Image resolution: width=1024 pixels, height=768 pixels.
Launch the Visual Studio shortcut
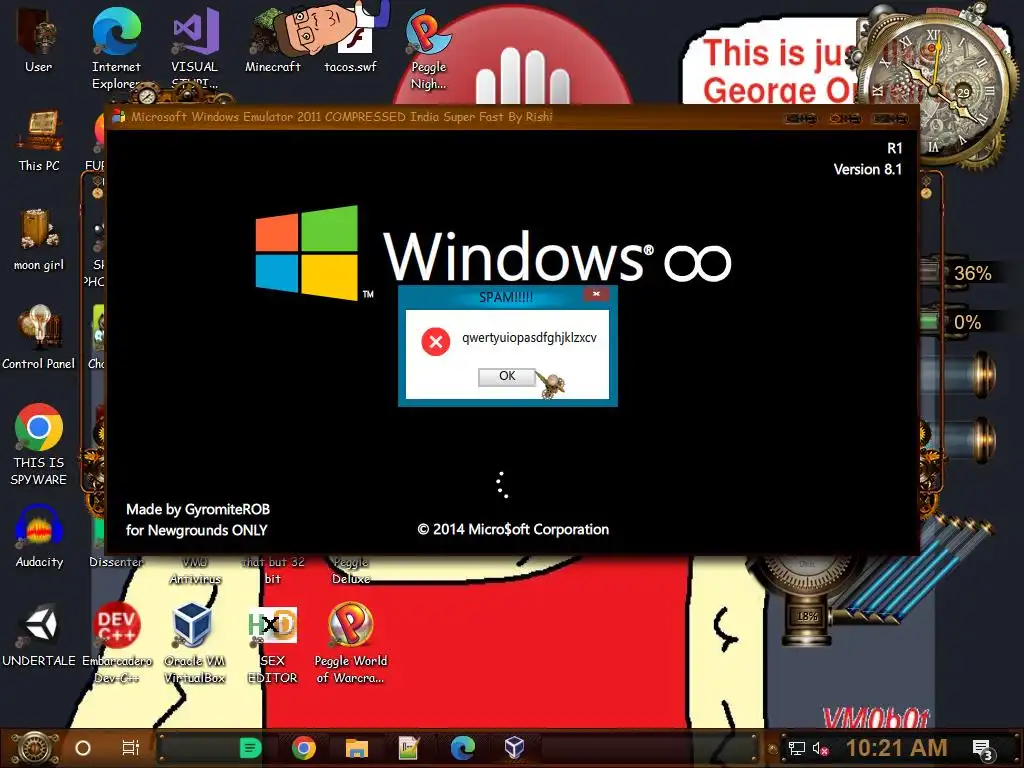(195, 49)
